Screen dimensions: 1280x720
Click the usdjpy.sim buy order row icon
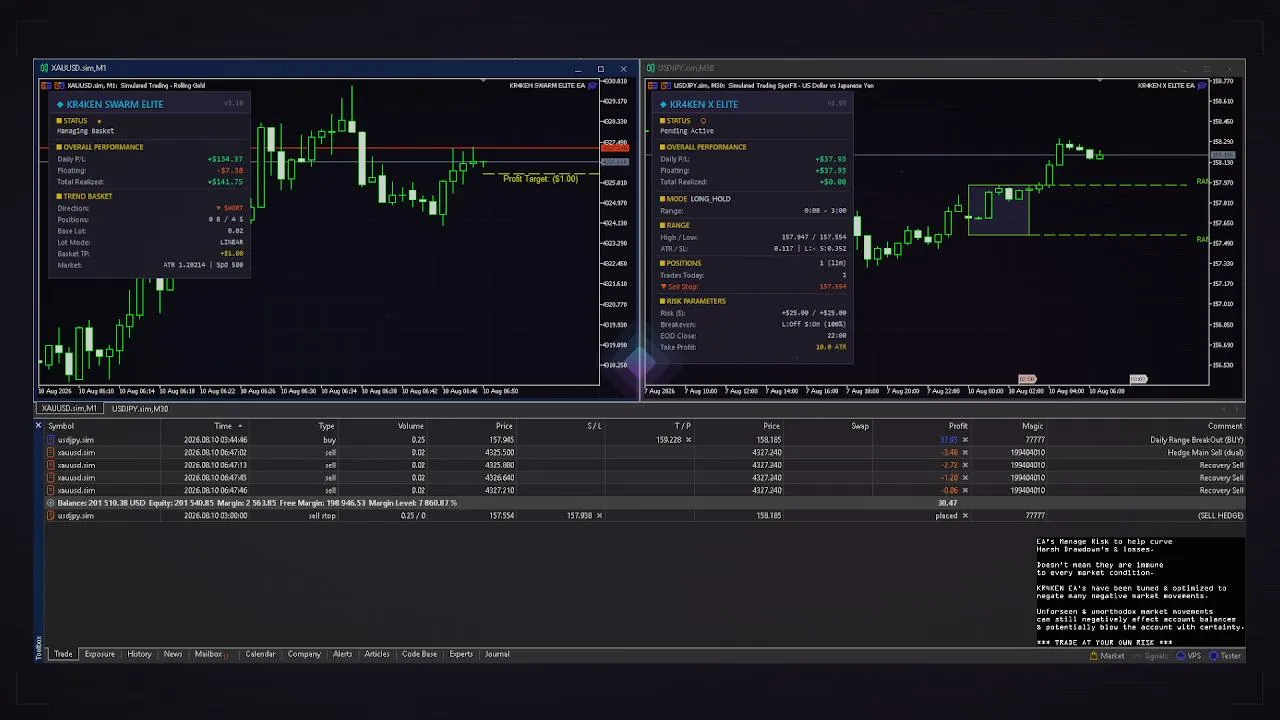[x=51, y=440]
